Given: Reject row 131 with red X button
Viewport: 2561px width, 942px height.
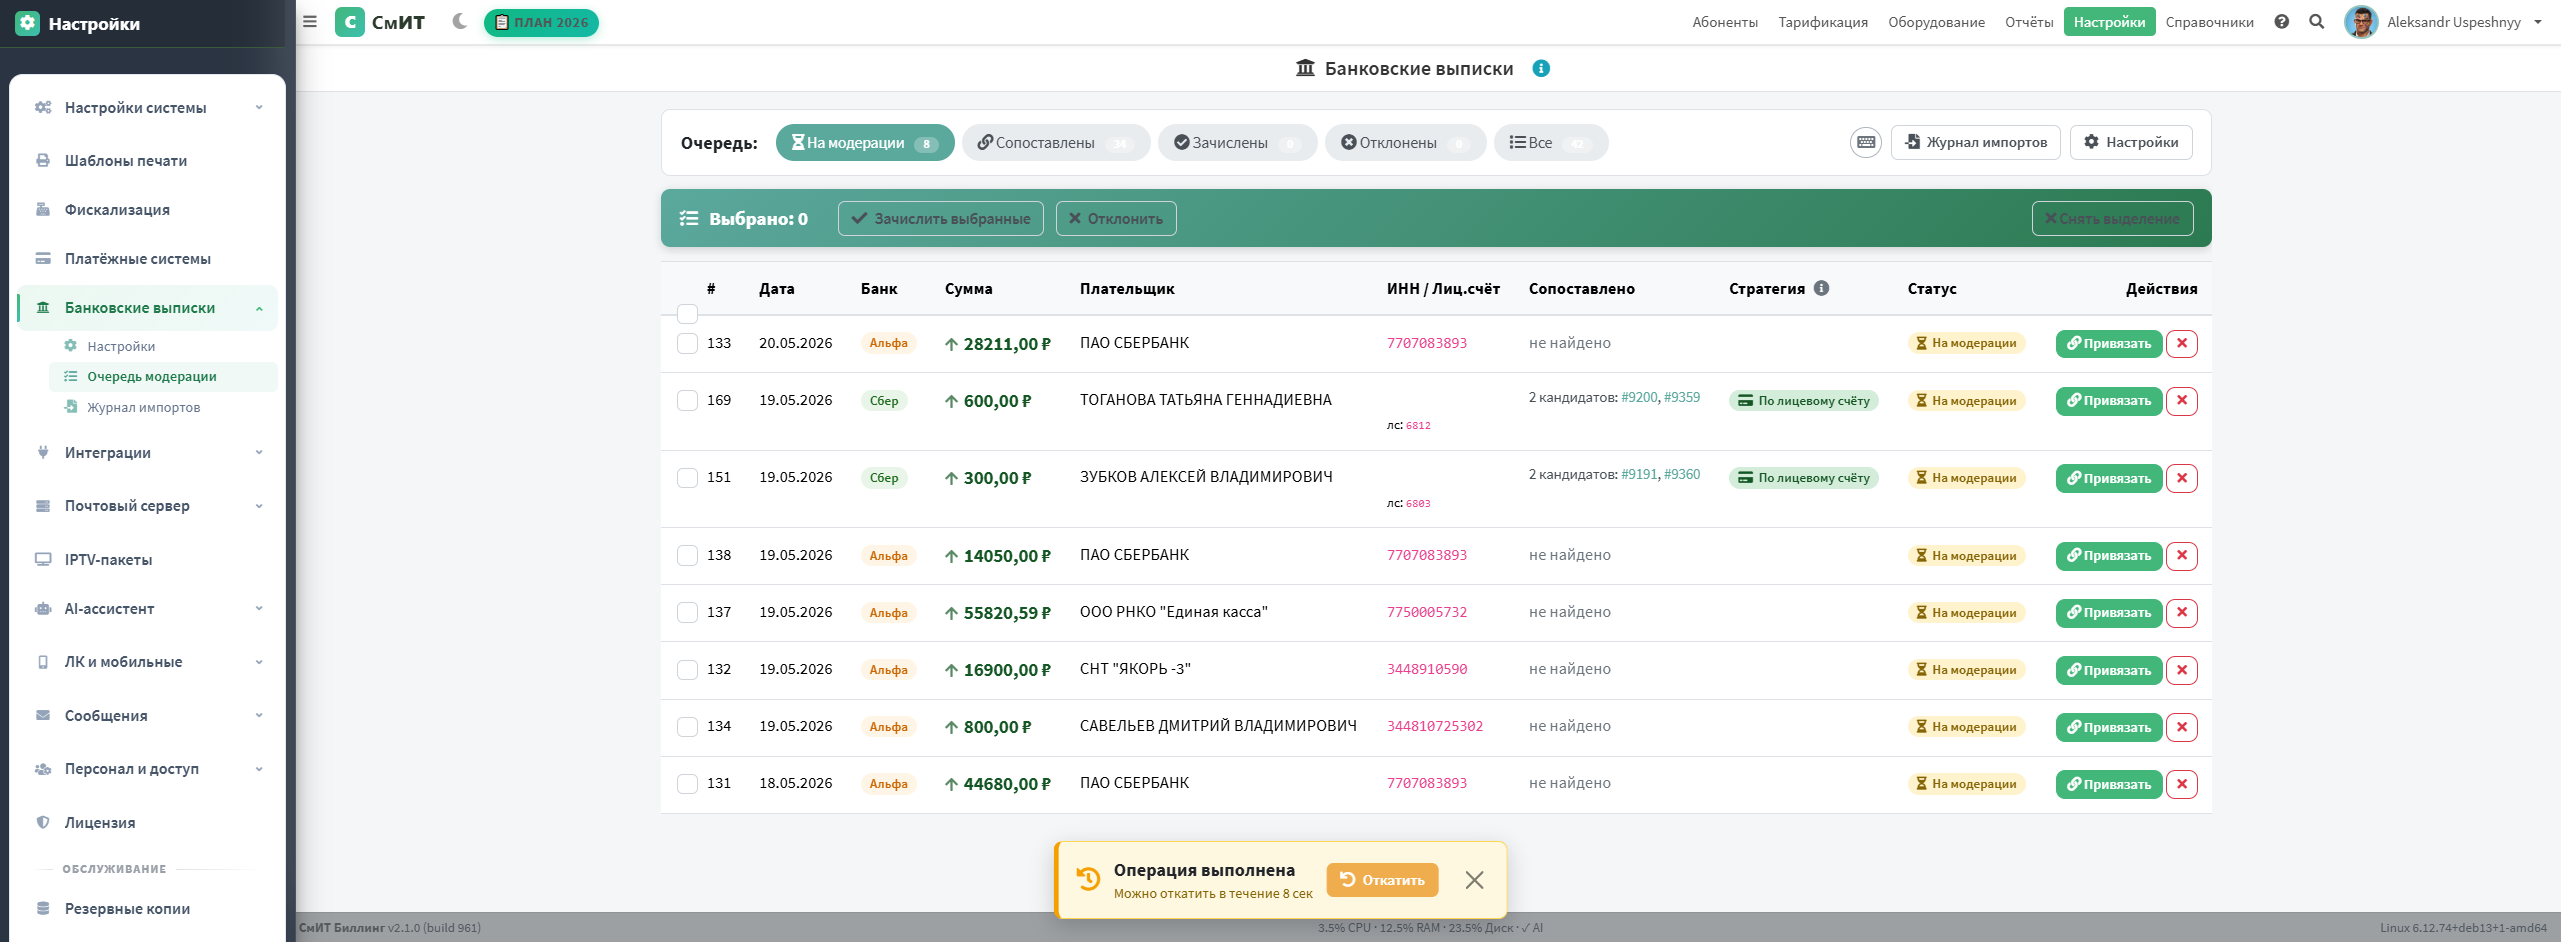Looking at the screenshot, I should tap(2182, 784).
